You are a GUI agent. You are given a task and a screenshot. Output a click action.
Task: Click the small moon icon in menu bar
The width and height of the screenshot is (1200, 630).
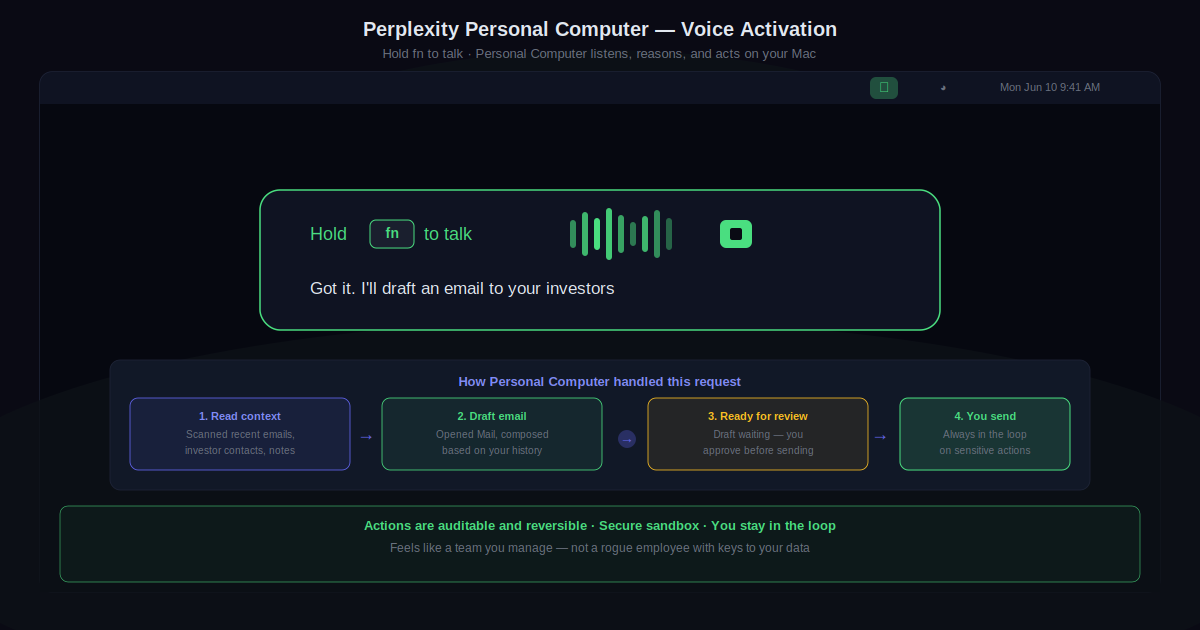tap(943, 88)
